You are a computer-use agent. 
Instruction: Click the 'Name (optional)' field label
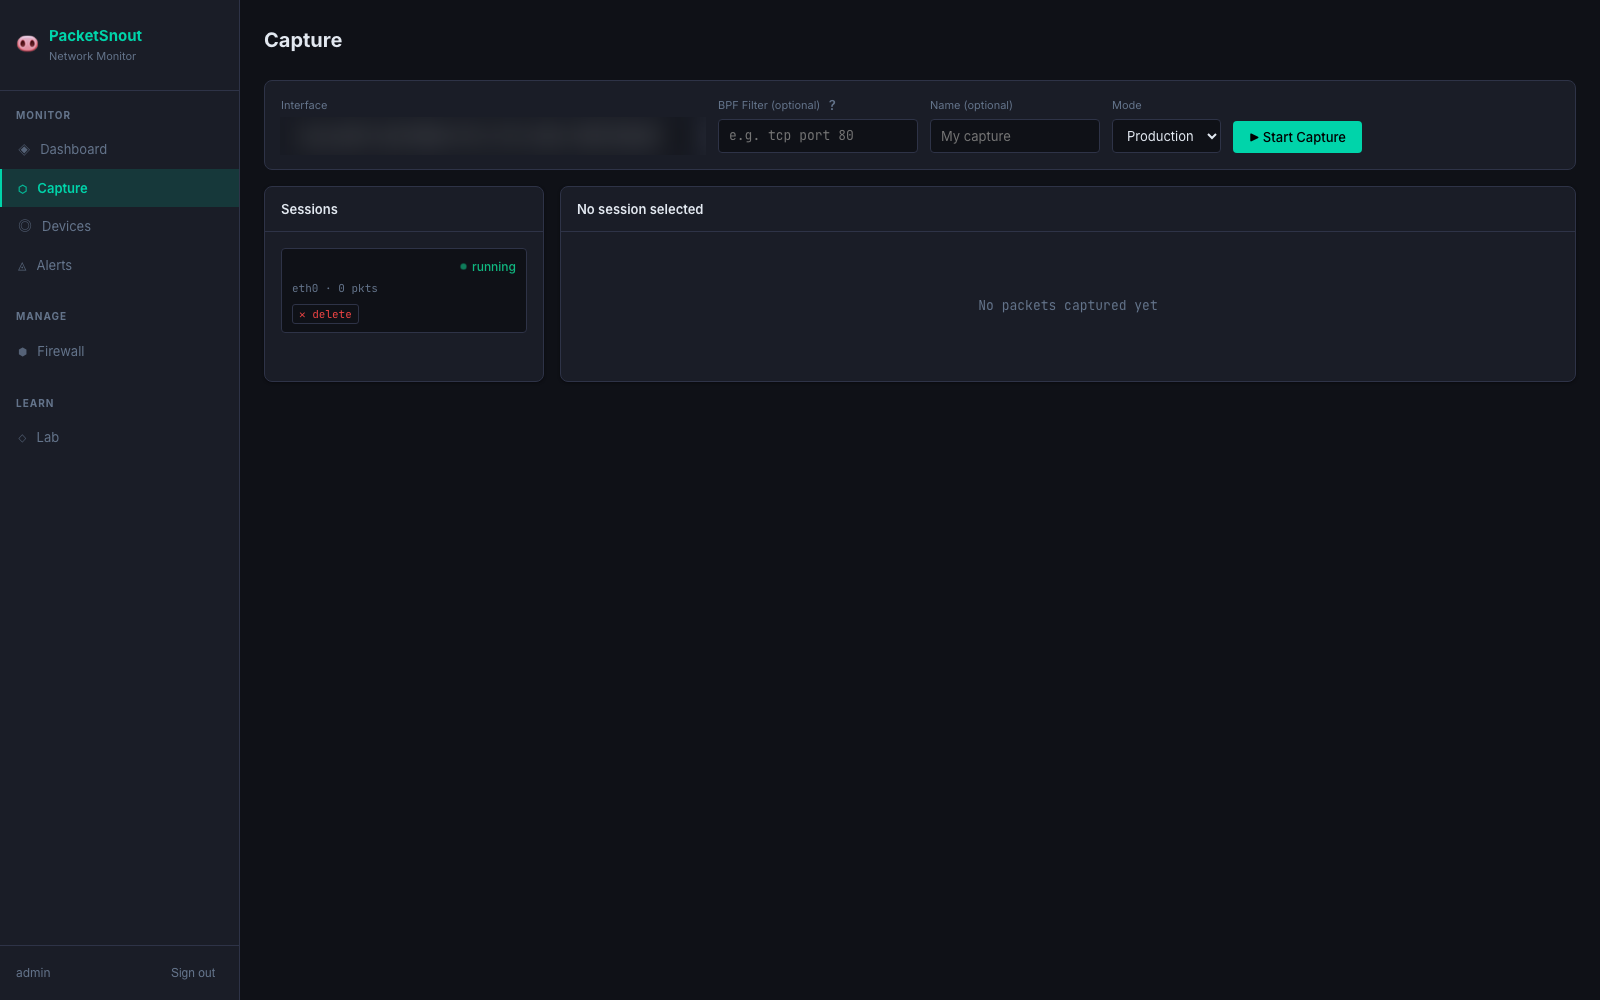971,105
